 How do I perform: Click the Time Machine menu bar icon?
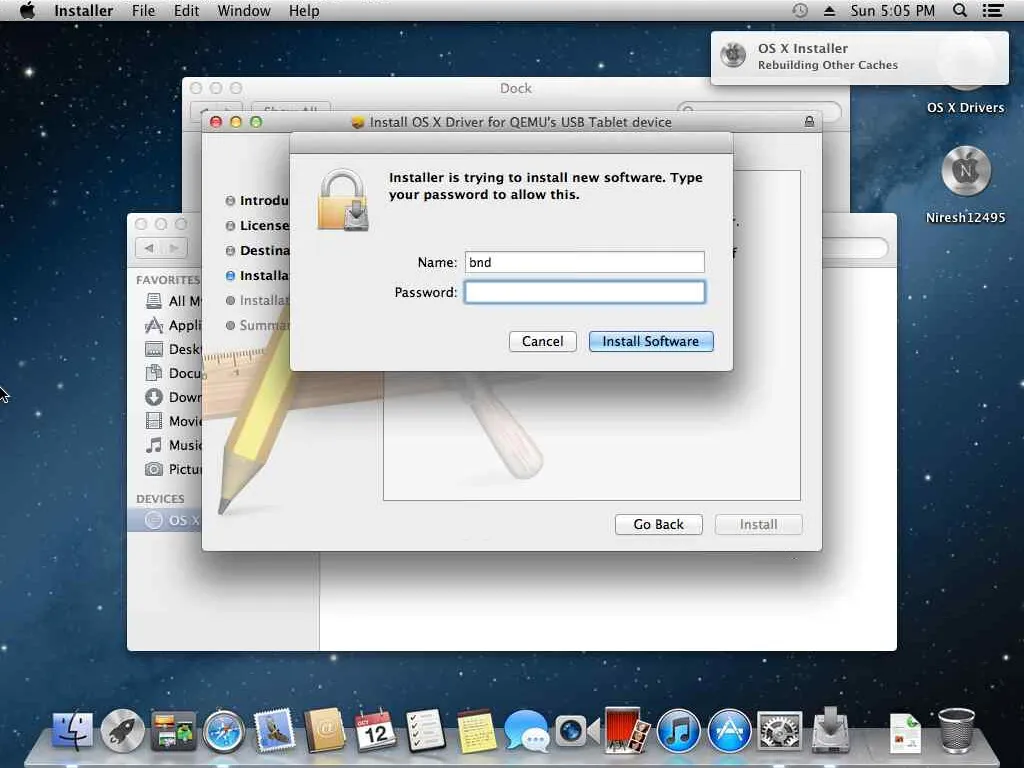tap(800, 10)
